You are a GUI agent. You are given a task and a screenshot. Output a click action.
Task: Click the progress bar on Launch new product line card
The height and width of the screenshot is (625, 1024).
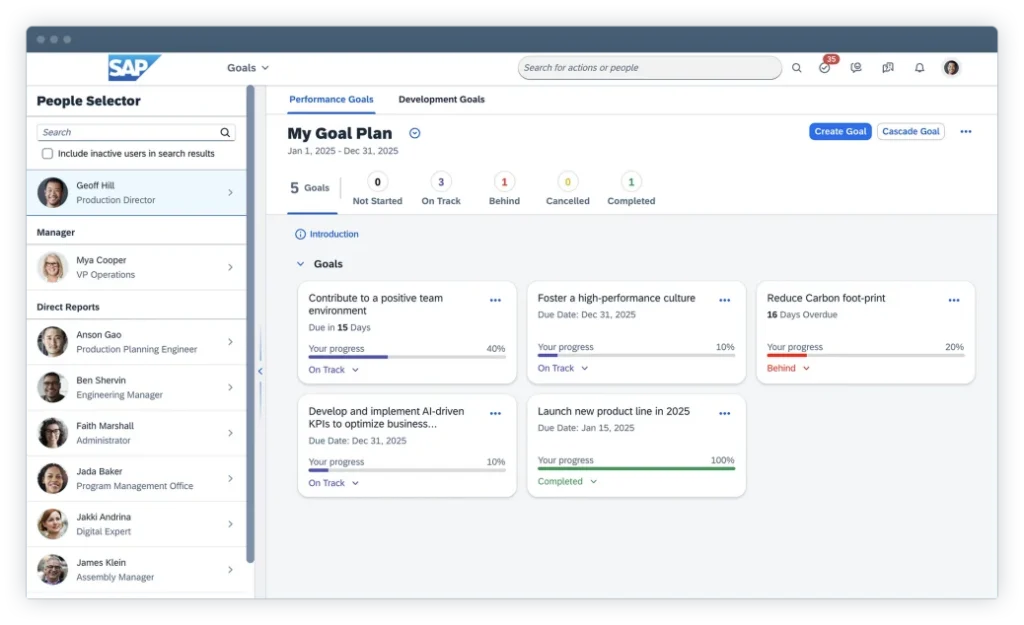[636, 468]
